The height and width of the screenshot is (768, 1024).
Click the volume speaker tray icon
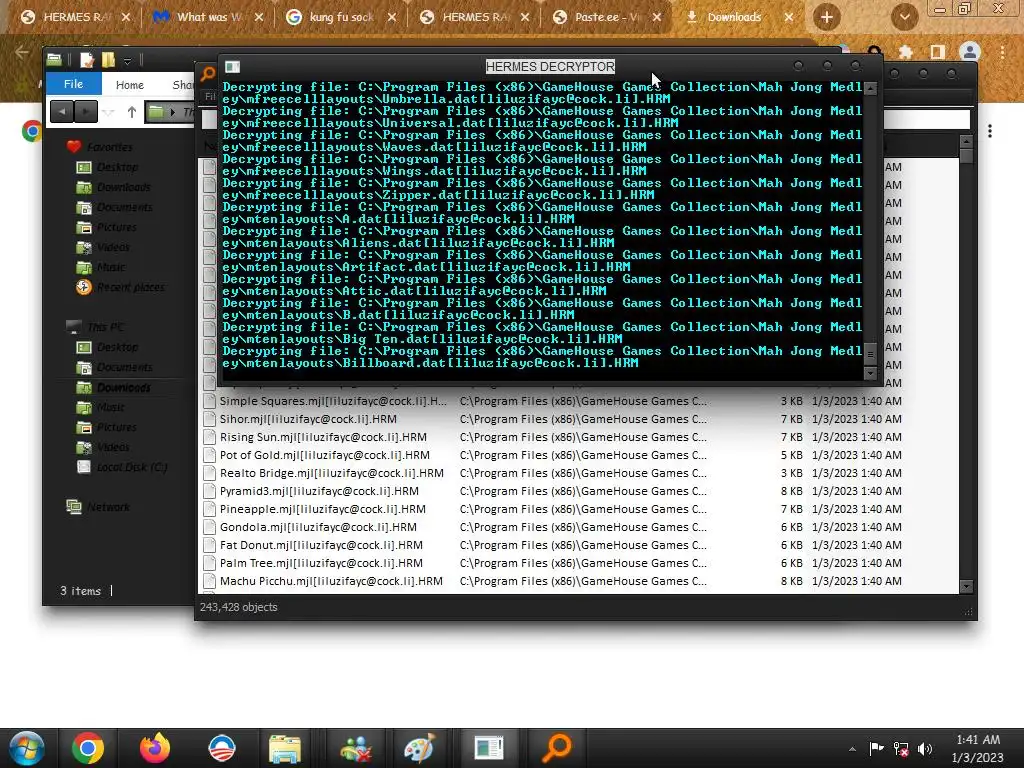[x=925, y=749]
